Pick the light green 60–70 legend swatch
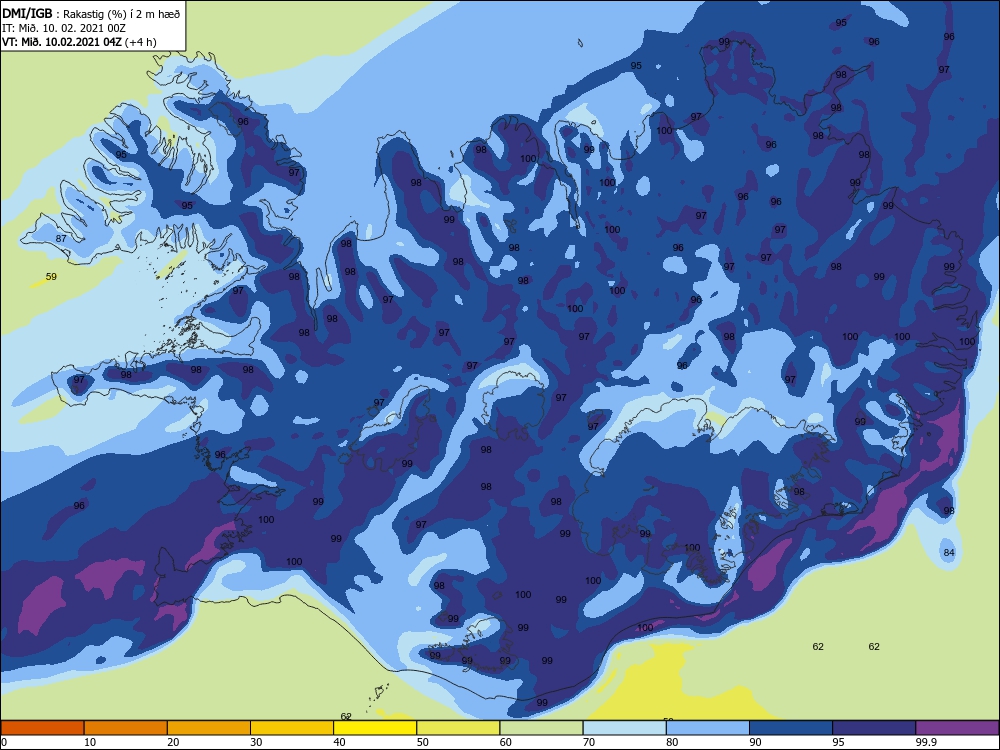 [x=541, y=728]
